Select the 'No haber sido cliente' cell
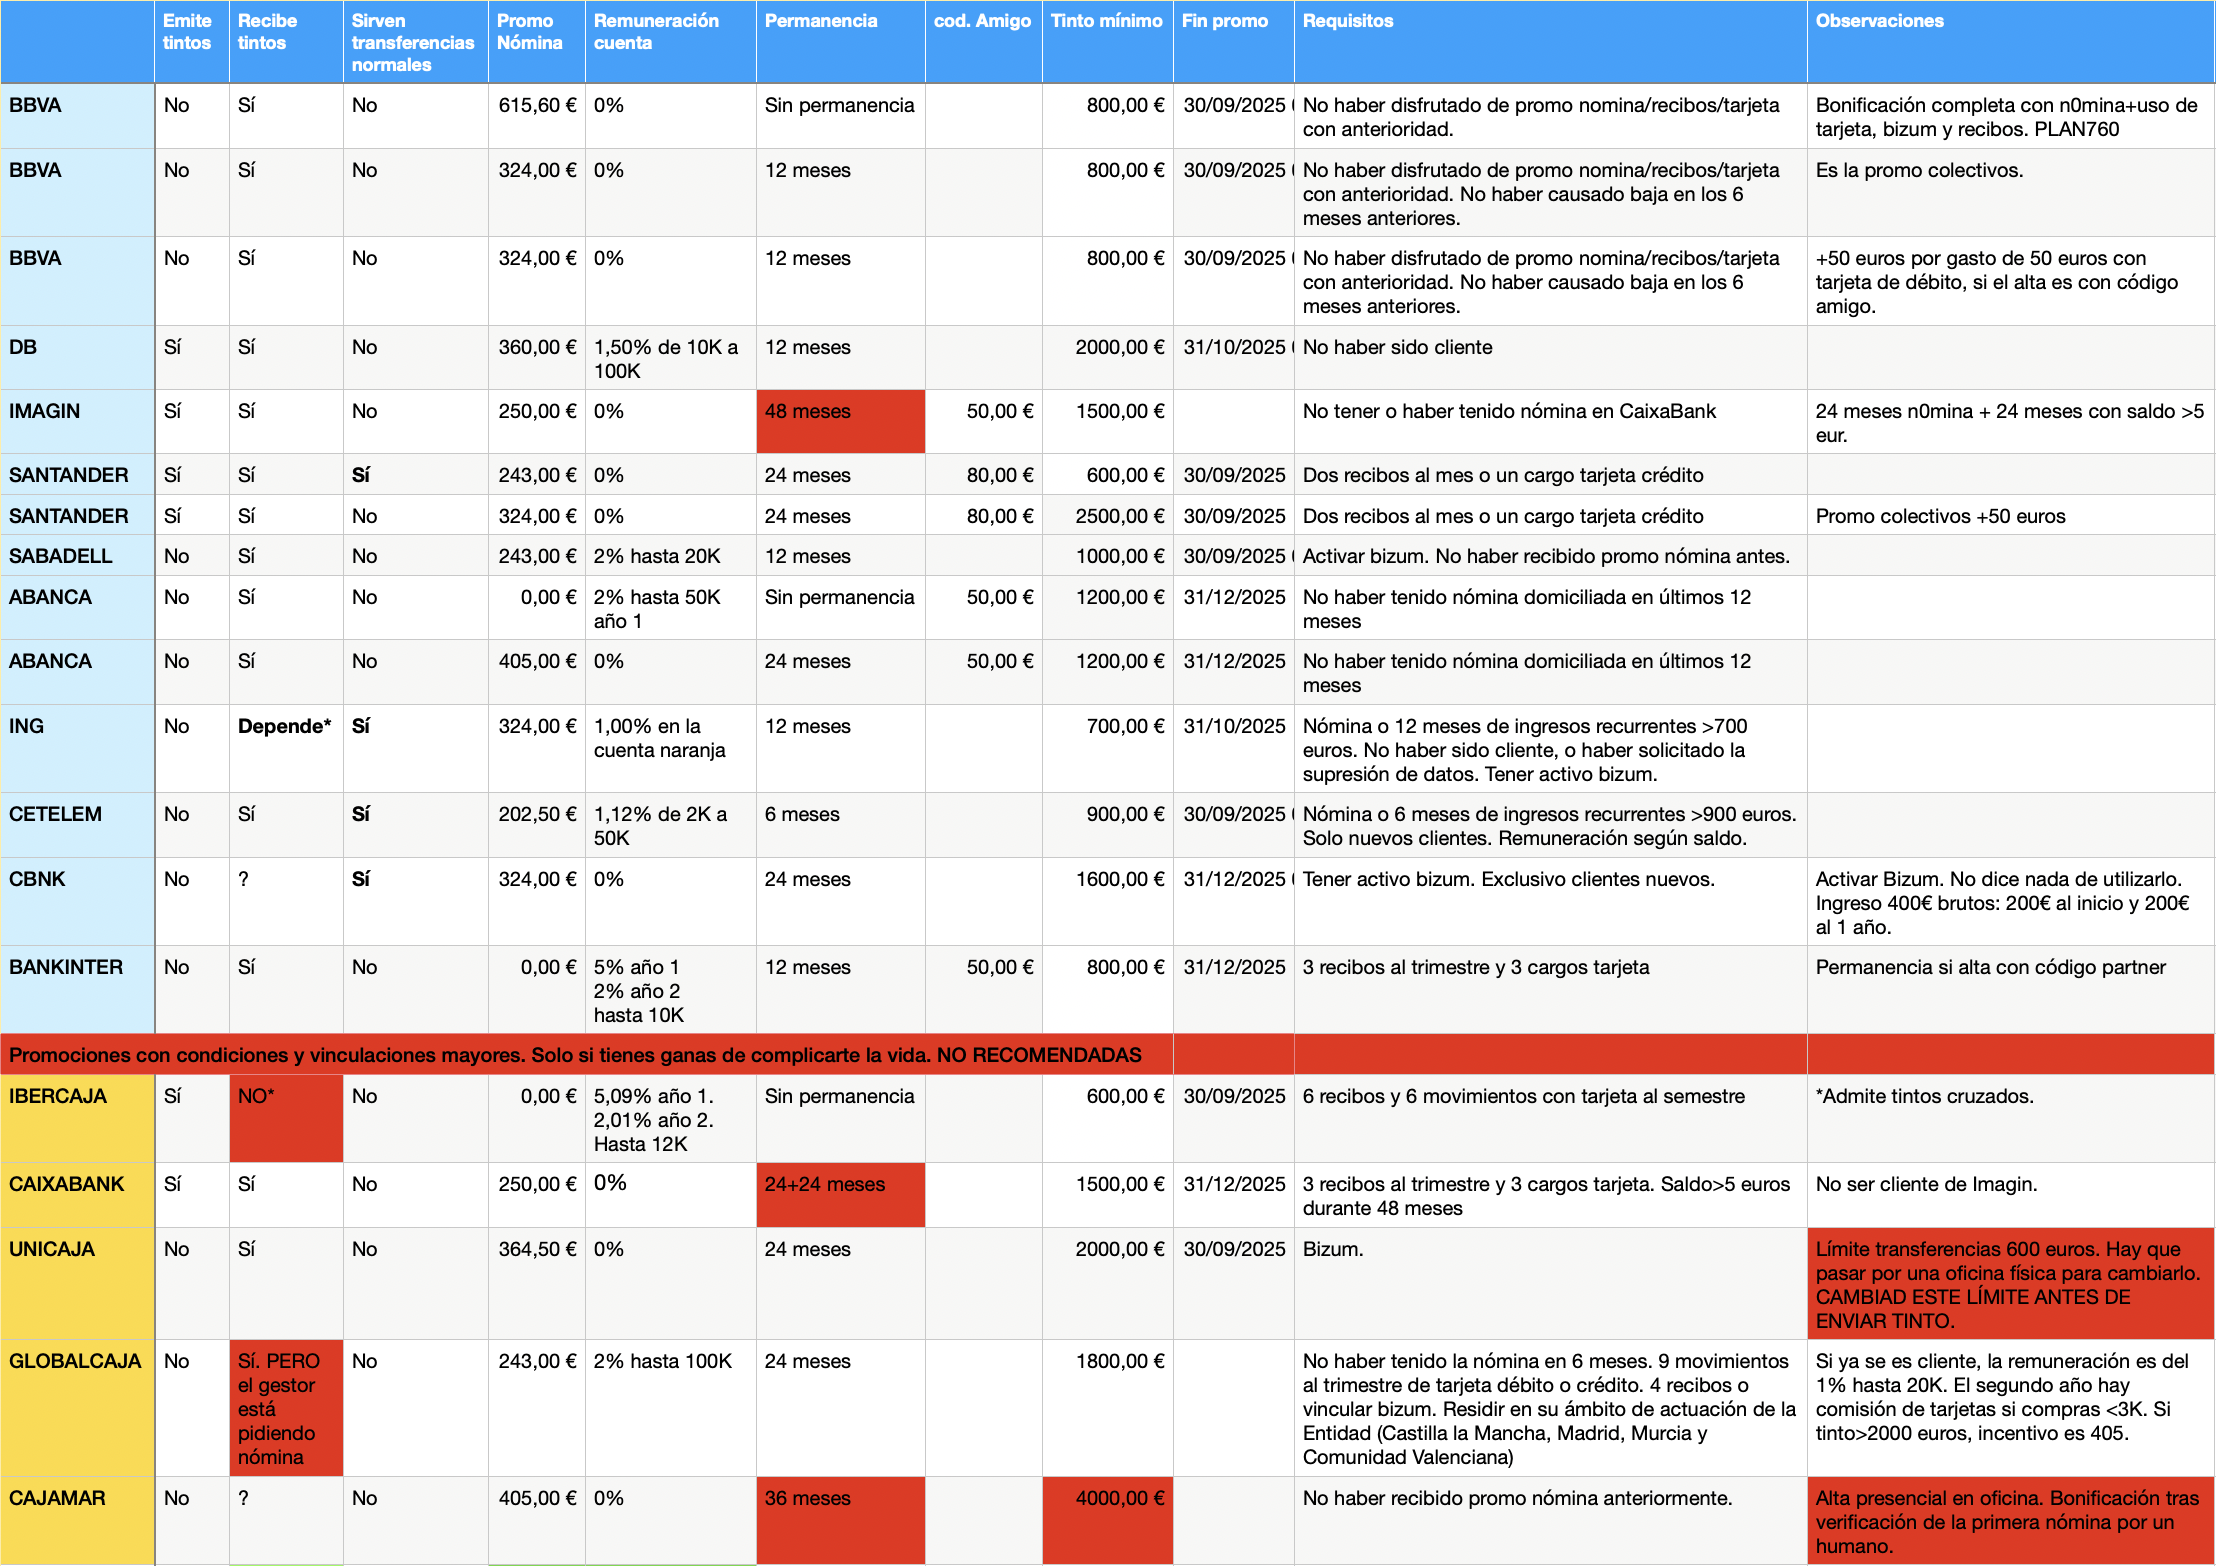The height and width of the screenshot is (1566, 2216). (x=1551, y=357)
